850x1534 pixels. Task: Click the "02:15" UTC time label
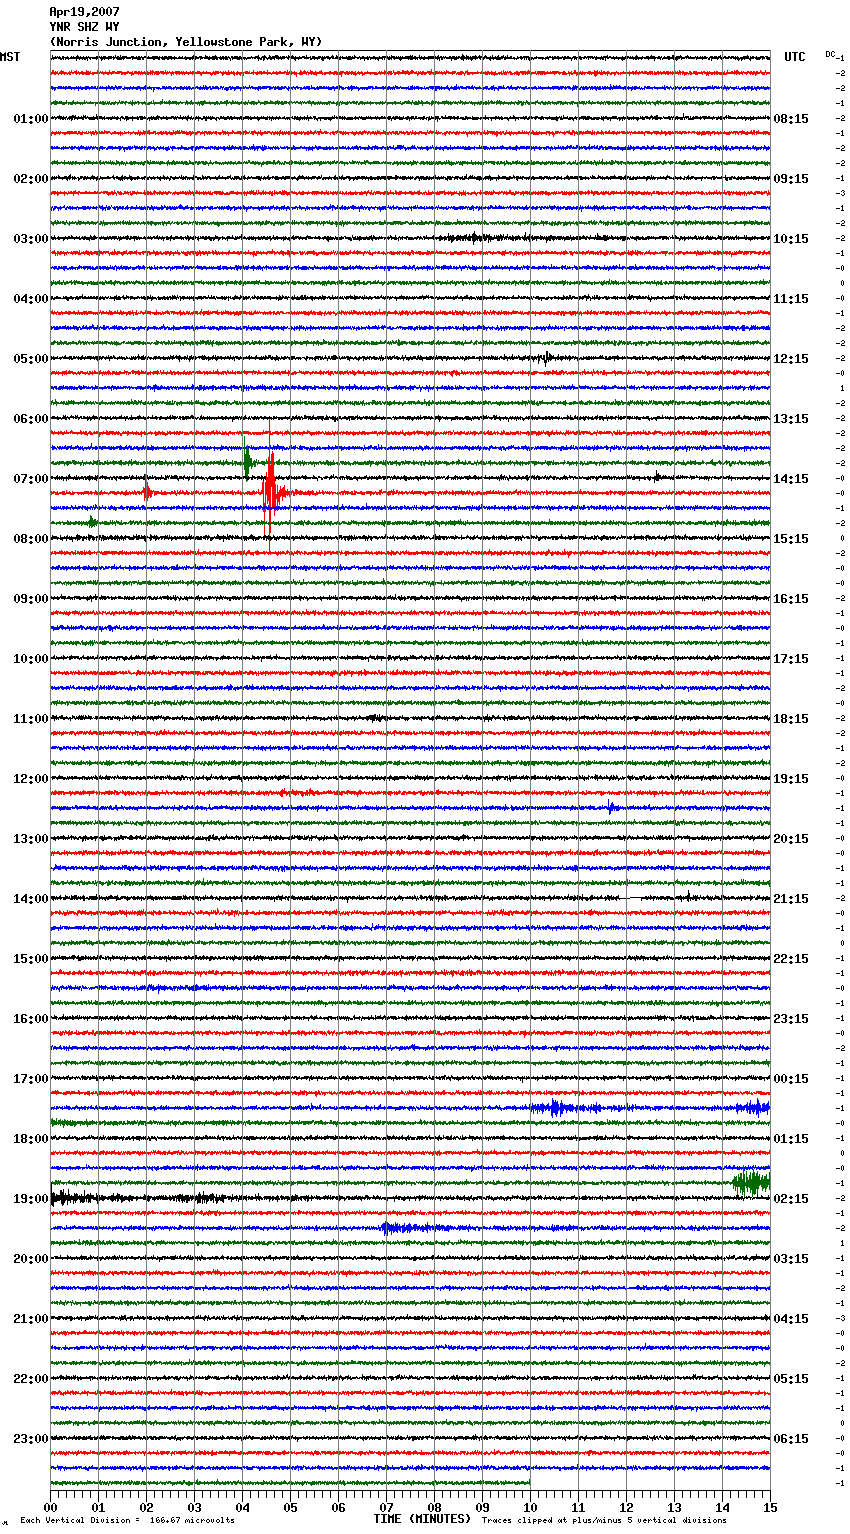[x=791, y=1199]
